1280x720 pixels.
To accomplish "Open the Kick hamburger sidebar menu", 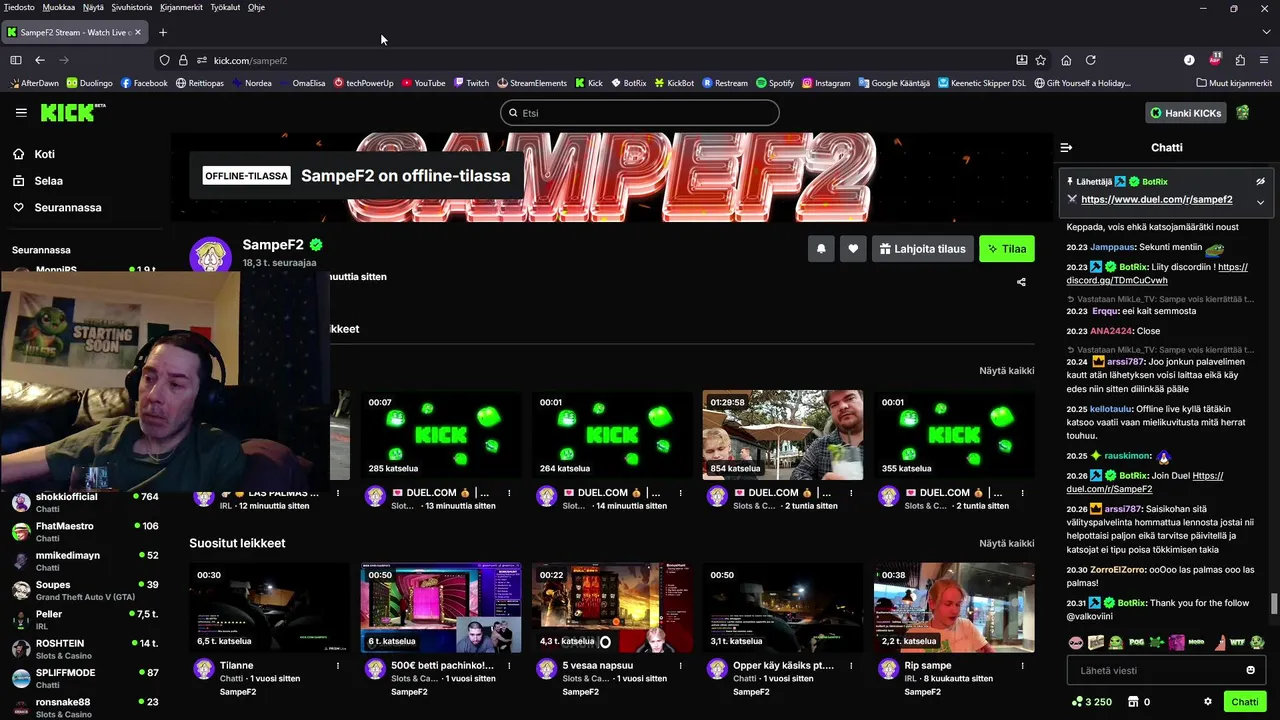I will (21, 113).
